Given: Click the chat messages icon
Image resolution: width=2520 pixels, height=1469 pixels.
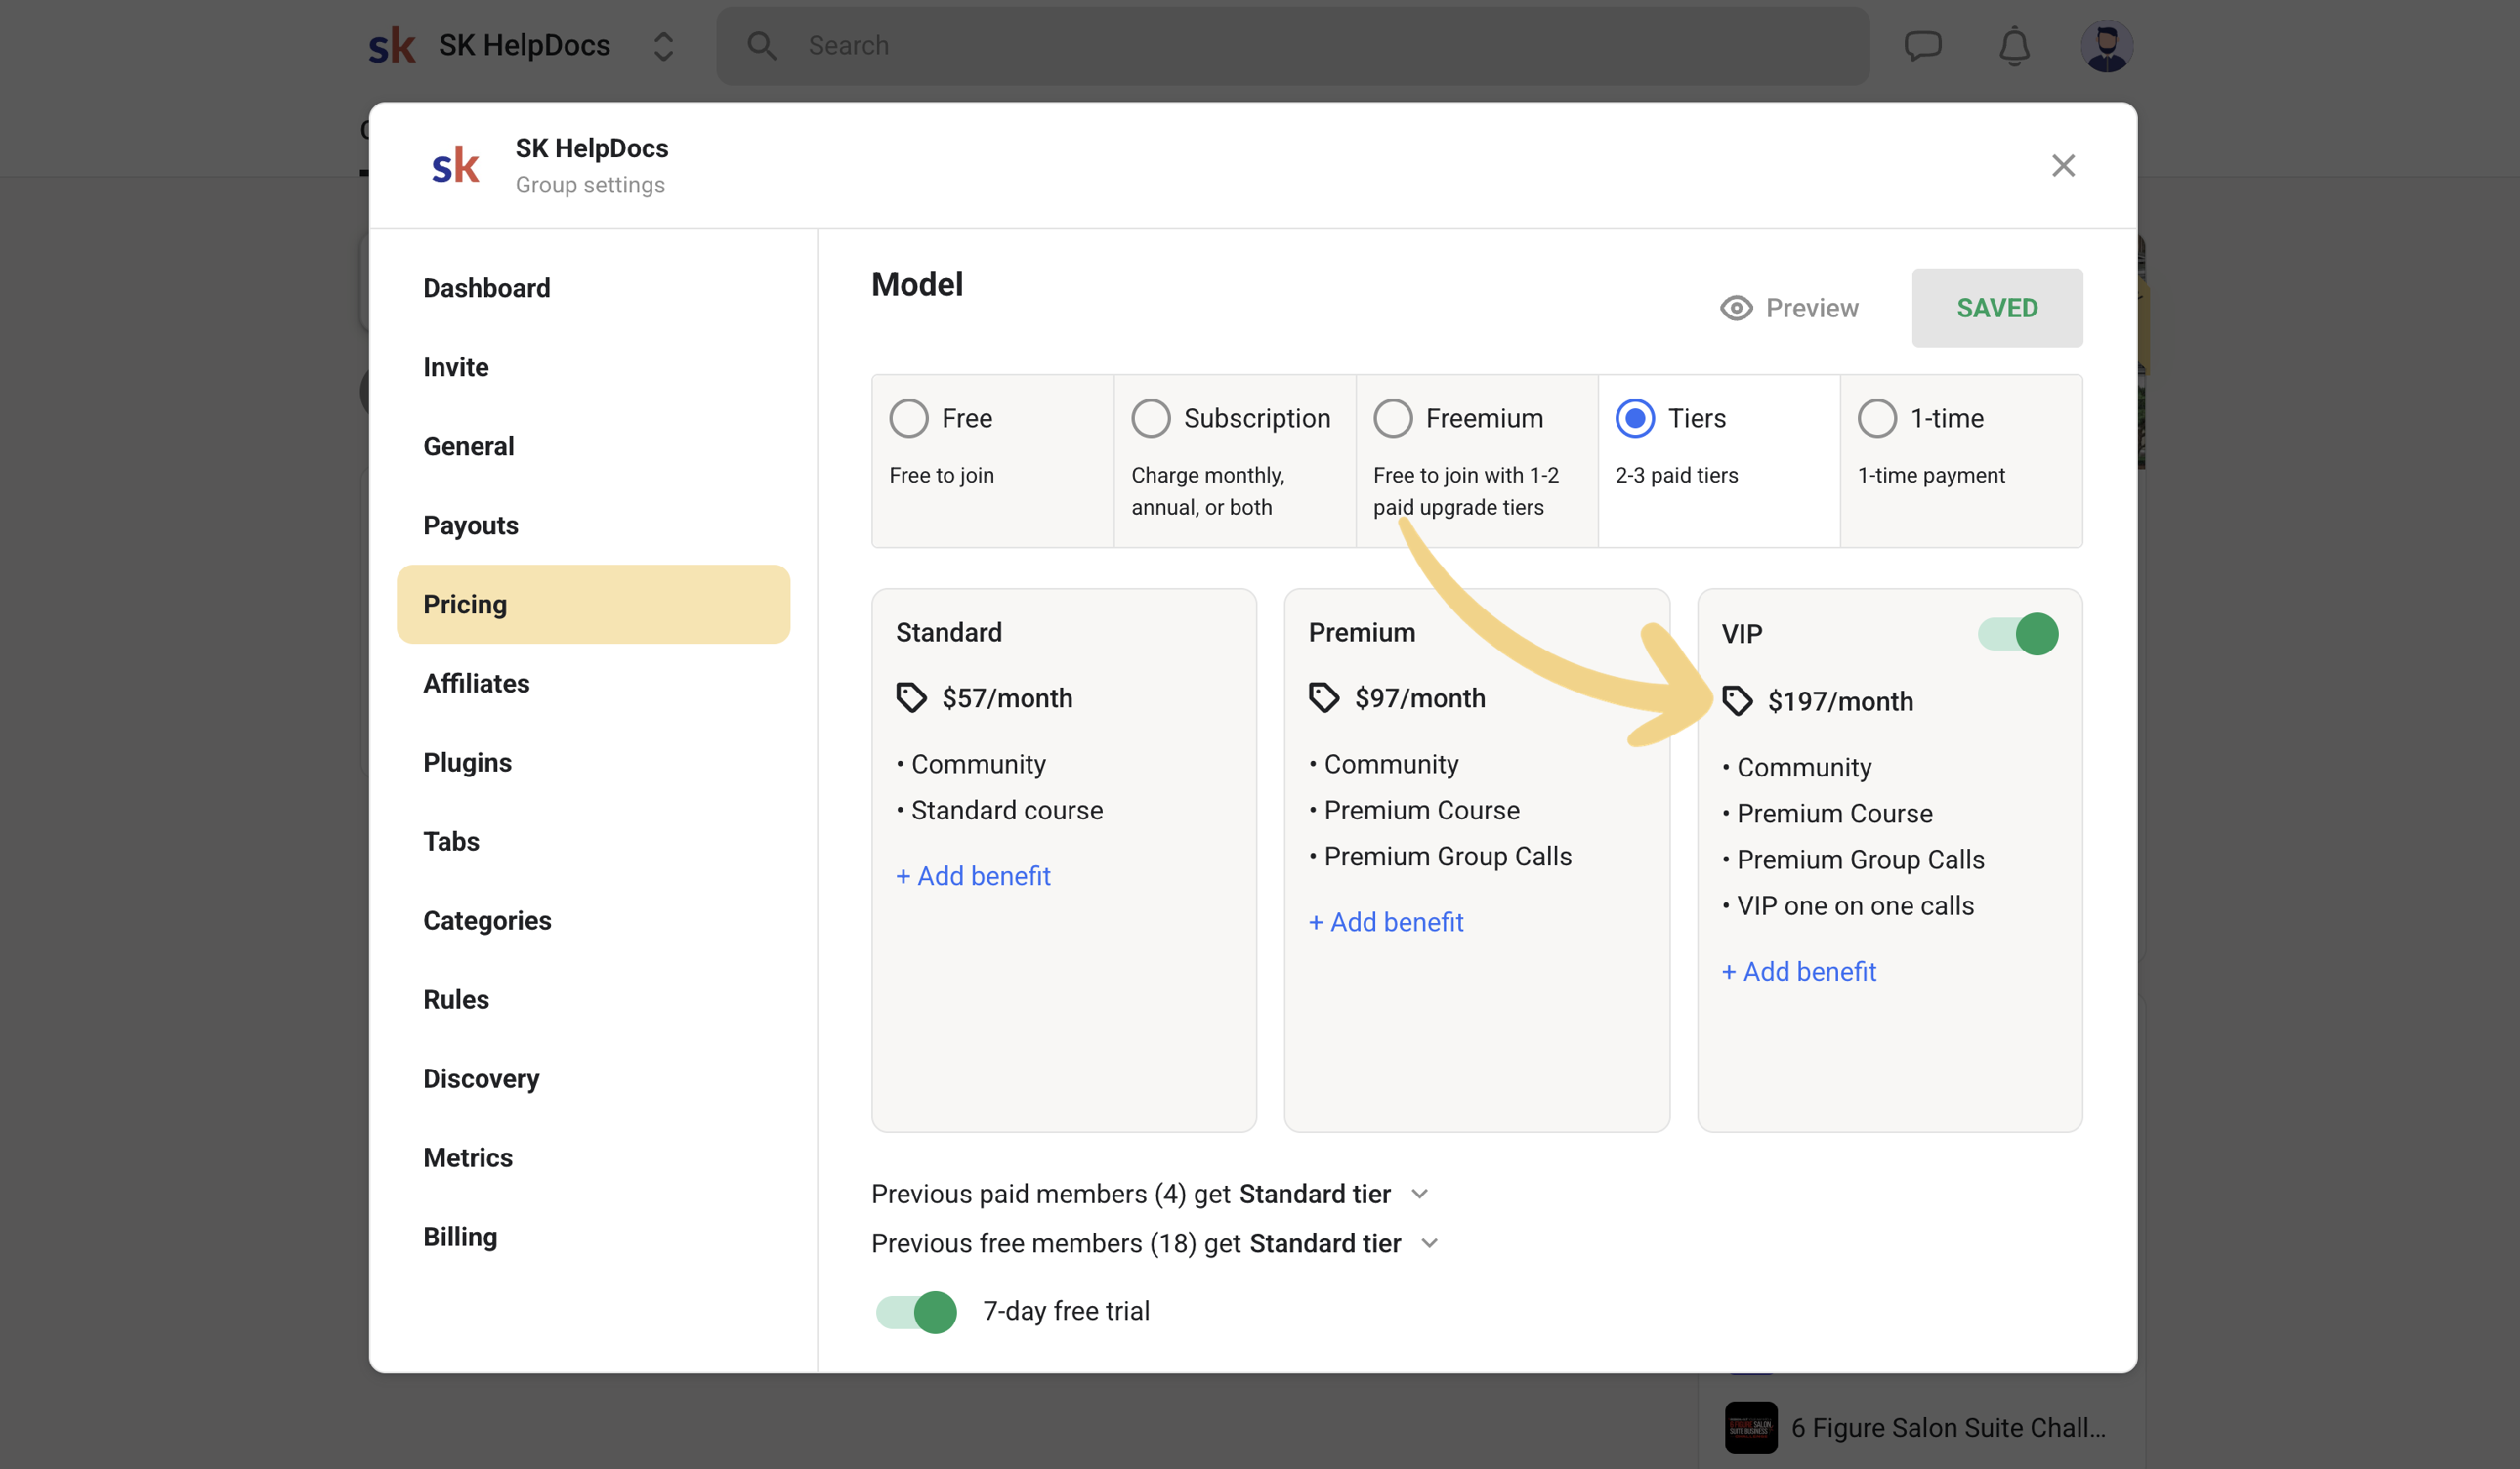Looking at the screenshot, I should pos(1922,46).
